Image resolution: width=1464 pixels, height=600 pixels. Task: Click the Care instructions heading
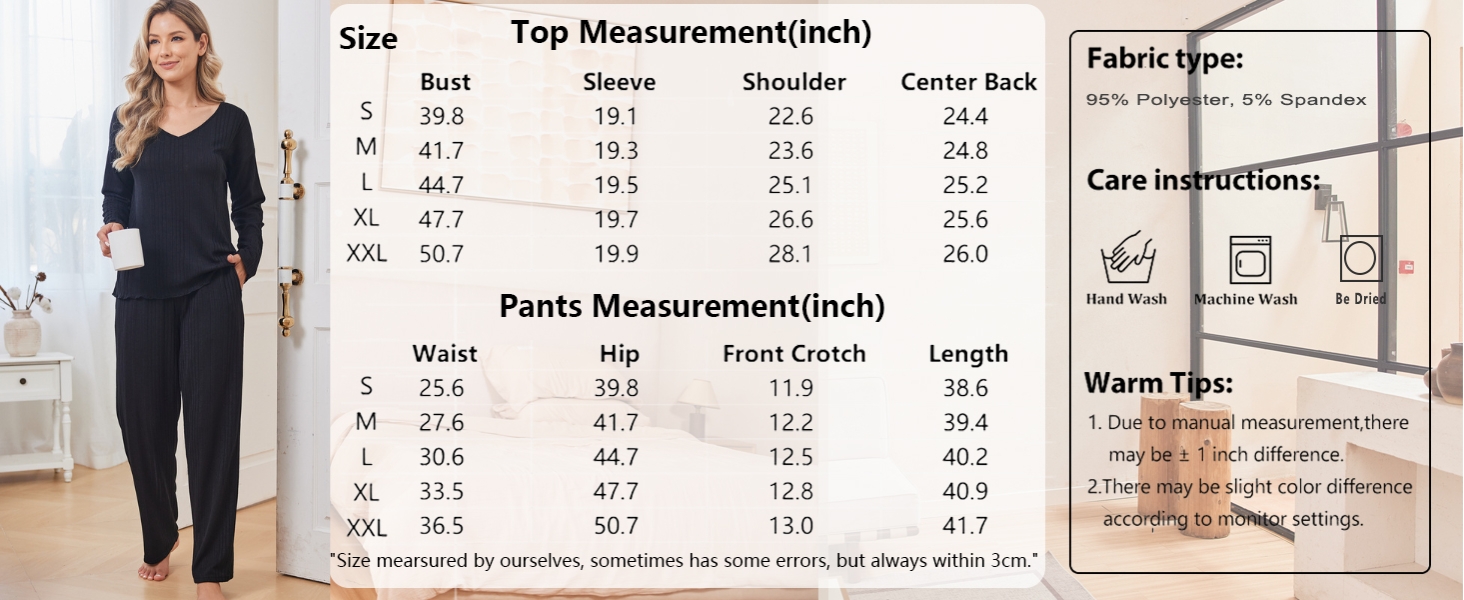coord(1203,180)
